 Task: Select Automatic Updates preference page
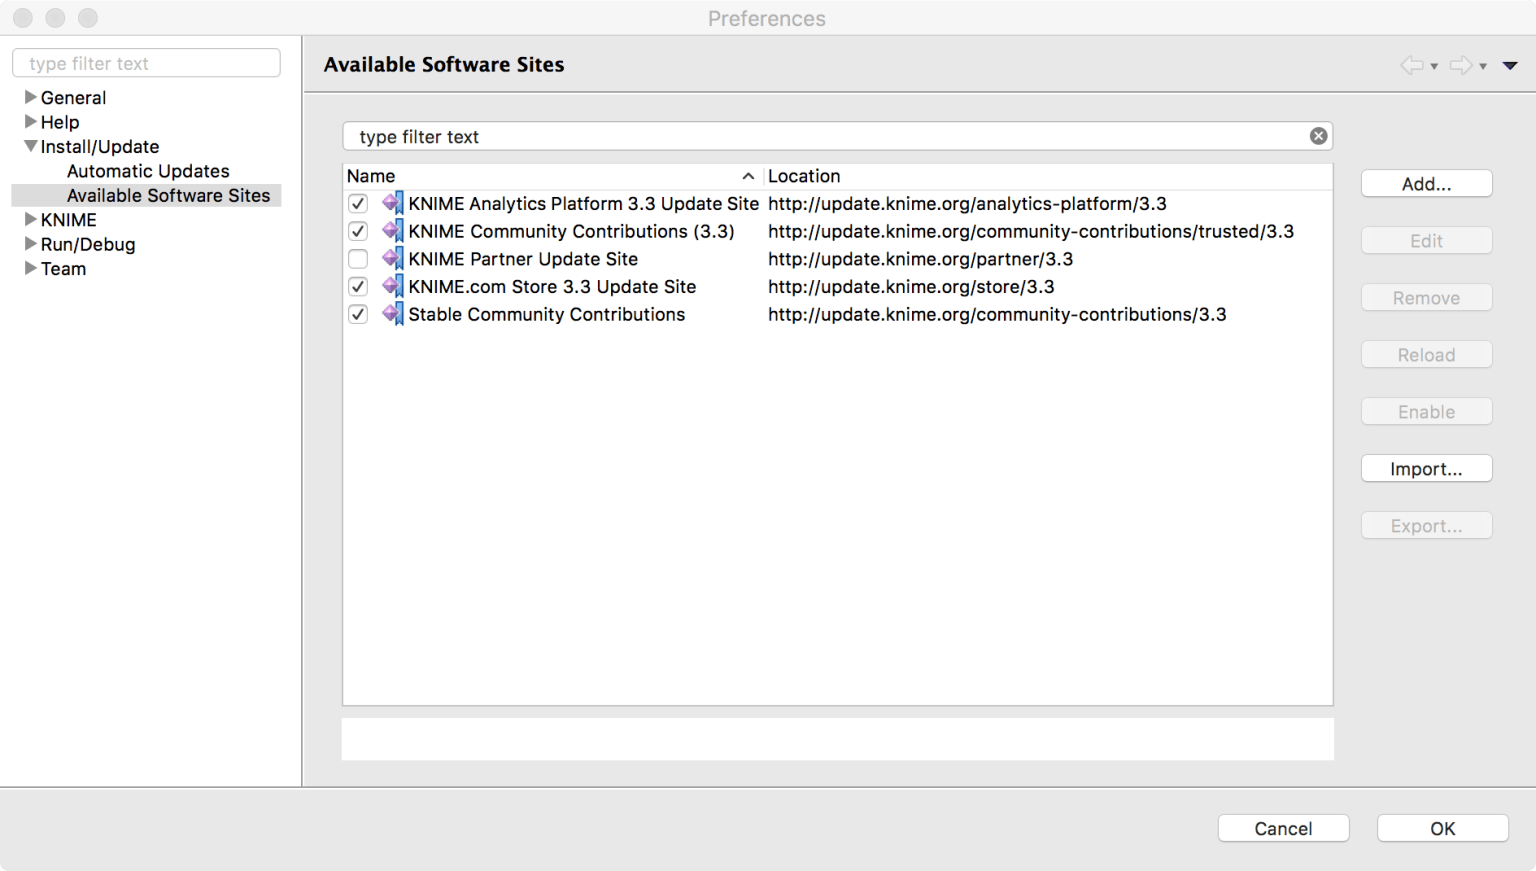(x=148, y=171)
